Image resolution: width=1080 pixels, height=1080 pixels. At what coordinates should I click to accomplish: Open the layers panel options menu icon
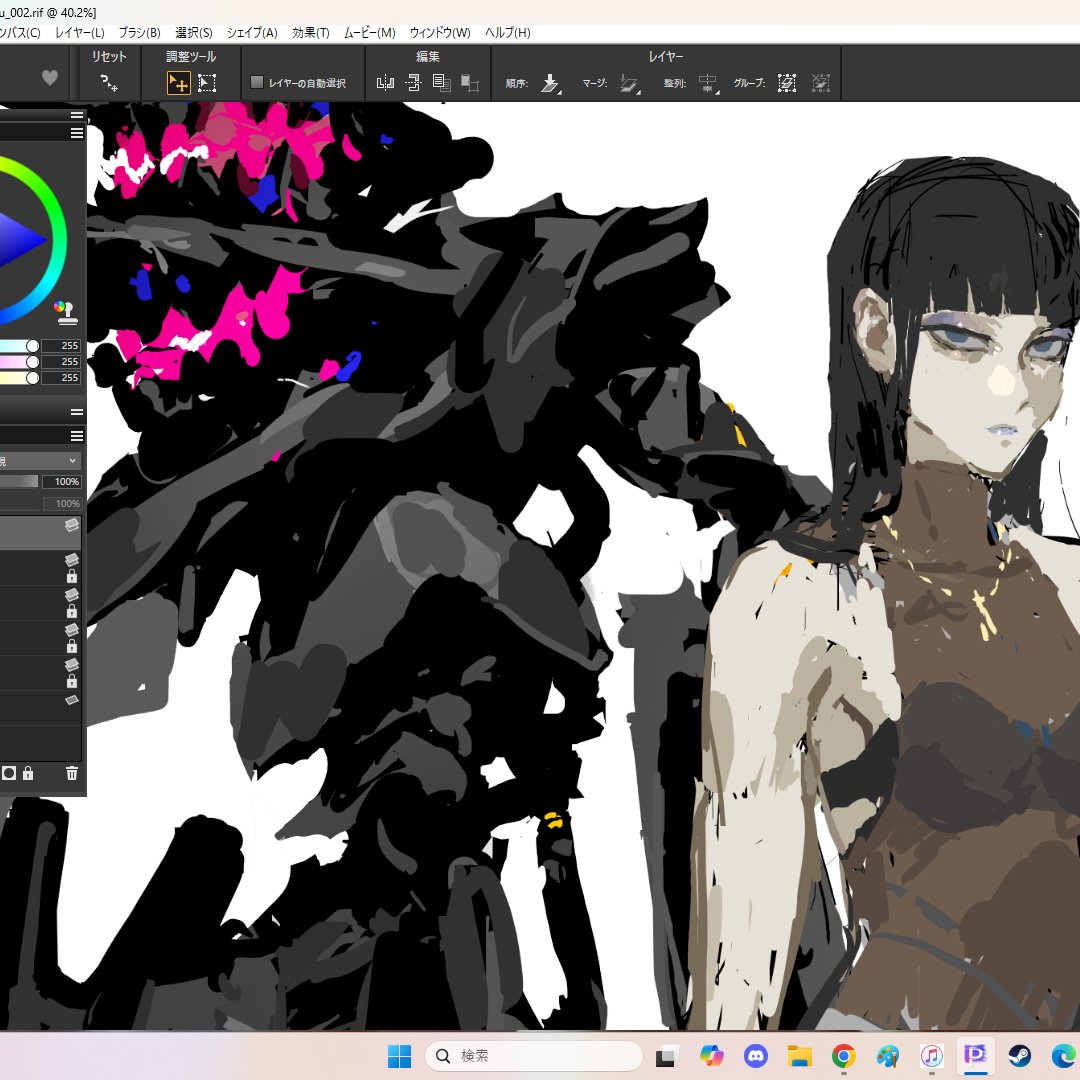click(x=77, y=436)
